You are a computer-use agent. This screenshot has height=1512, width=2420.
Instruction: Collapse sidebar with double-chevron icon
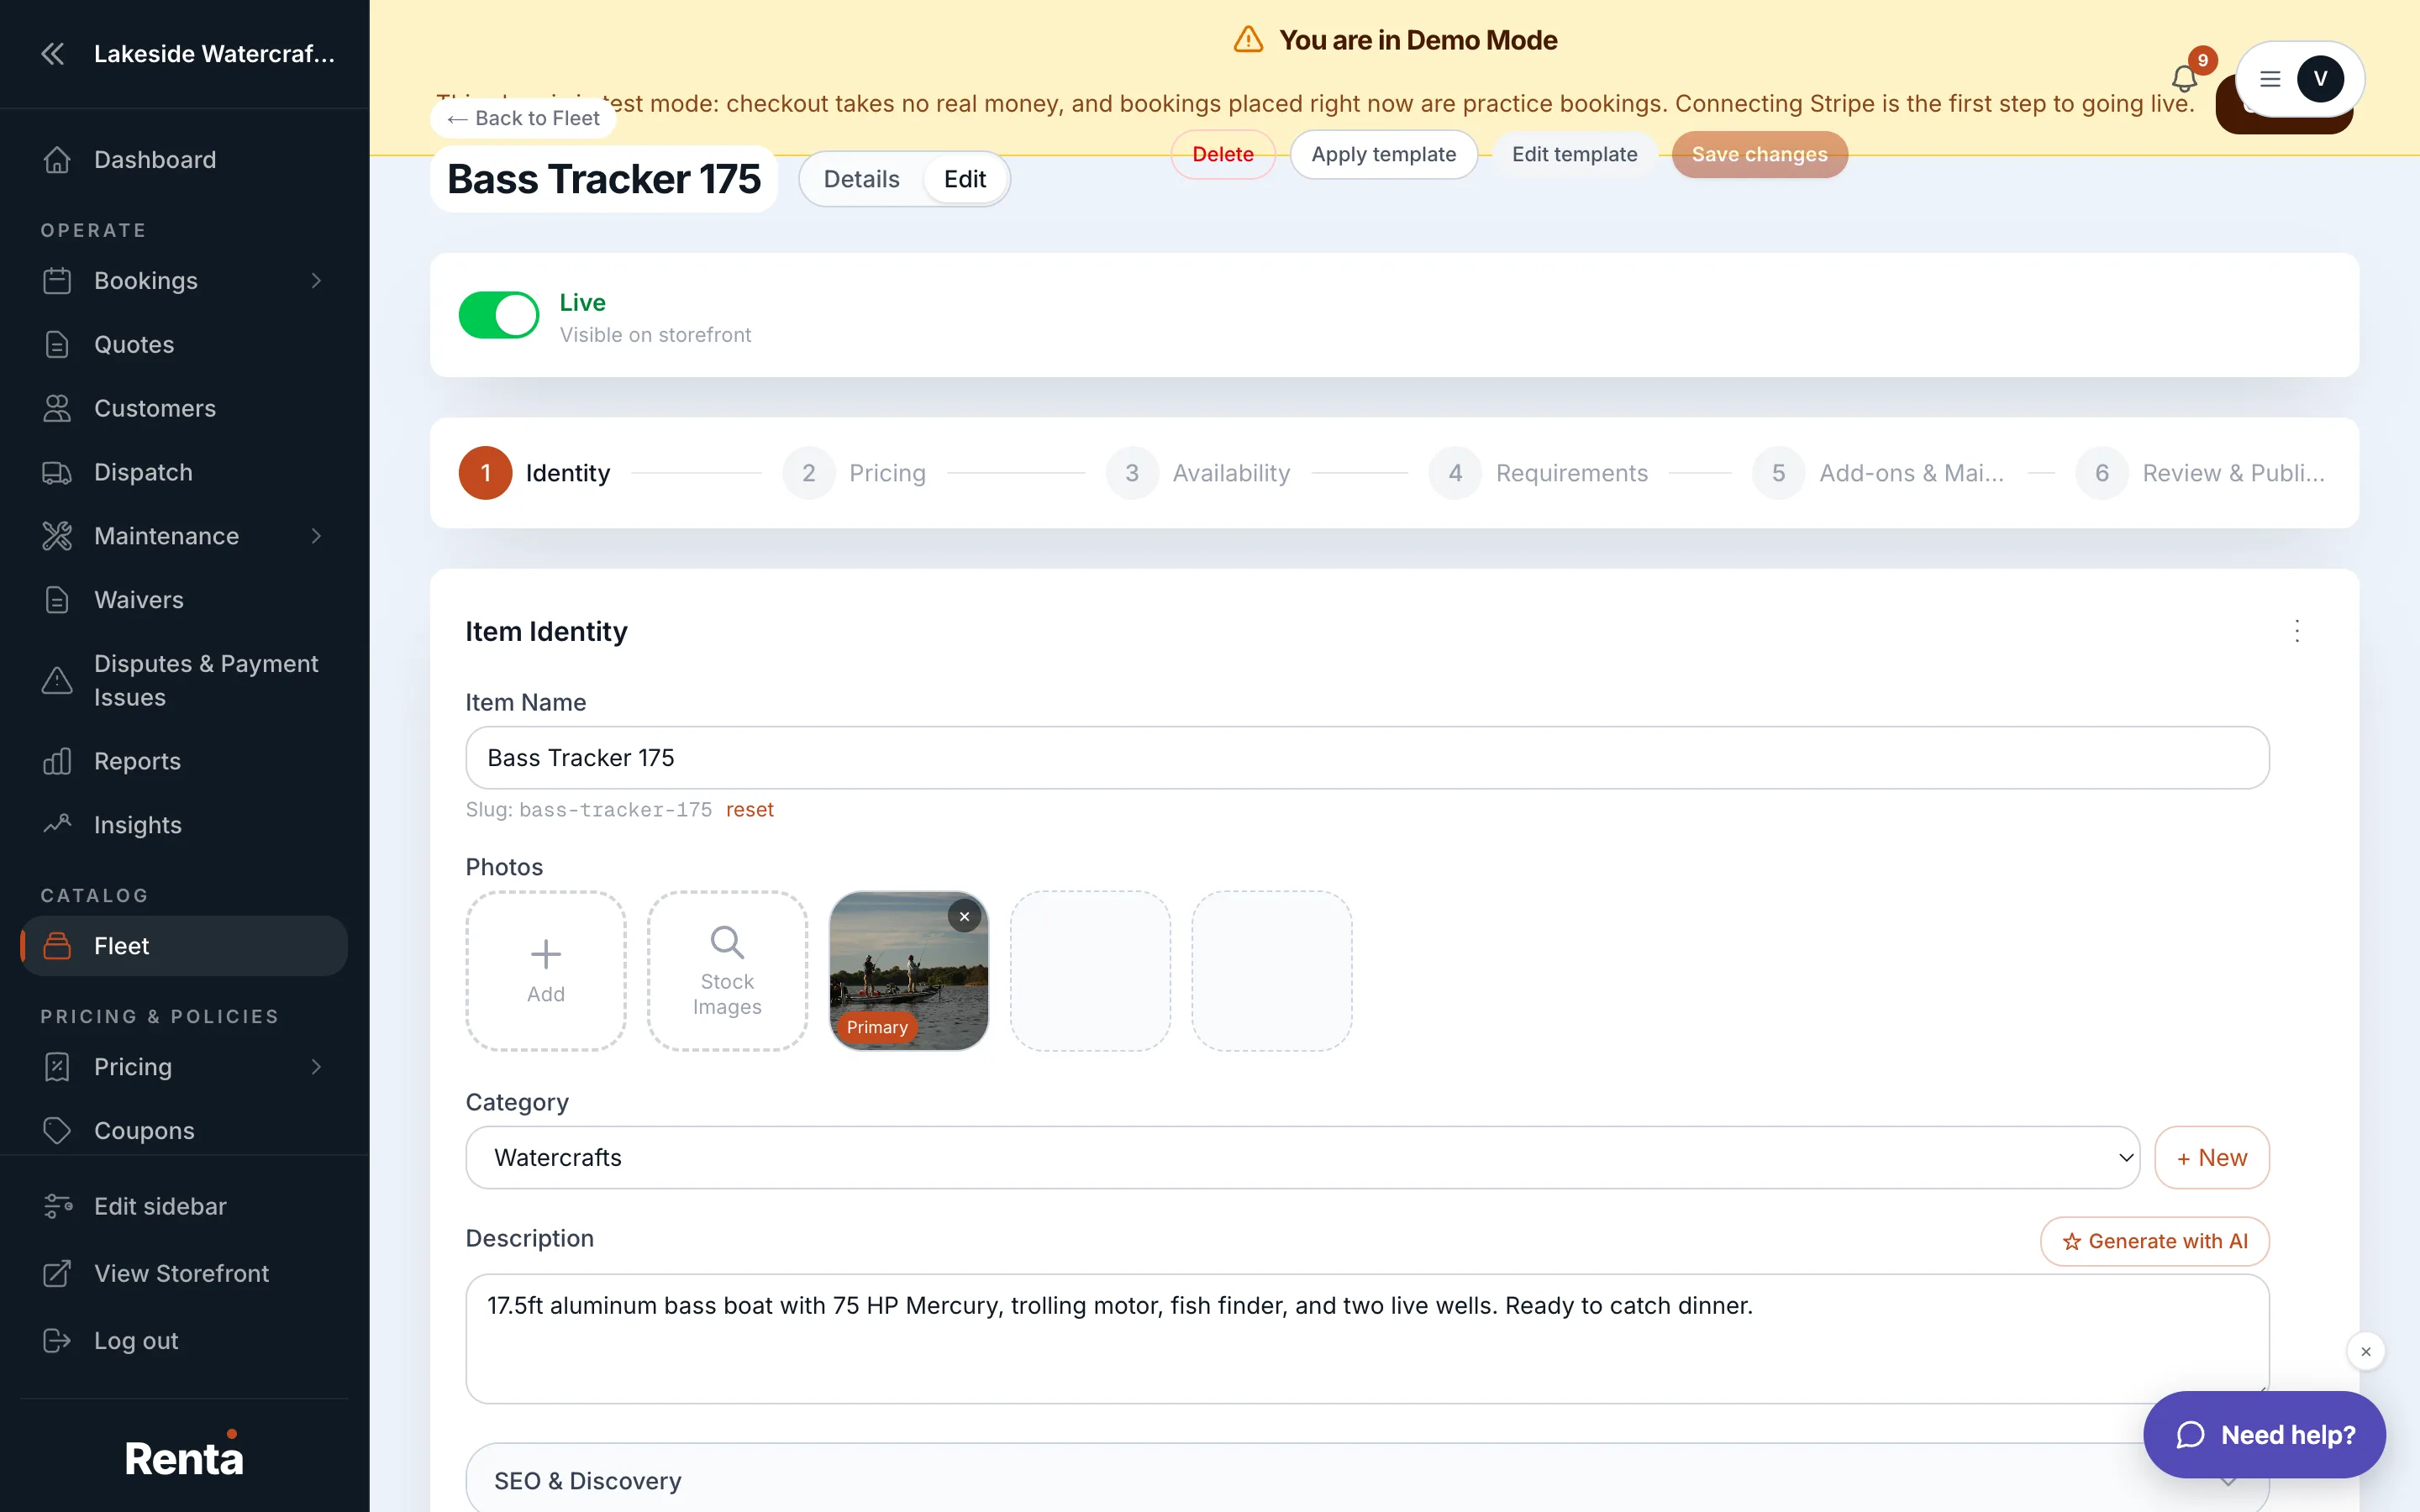point(53,54)
